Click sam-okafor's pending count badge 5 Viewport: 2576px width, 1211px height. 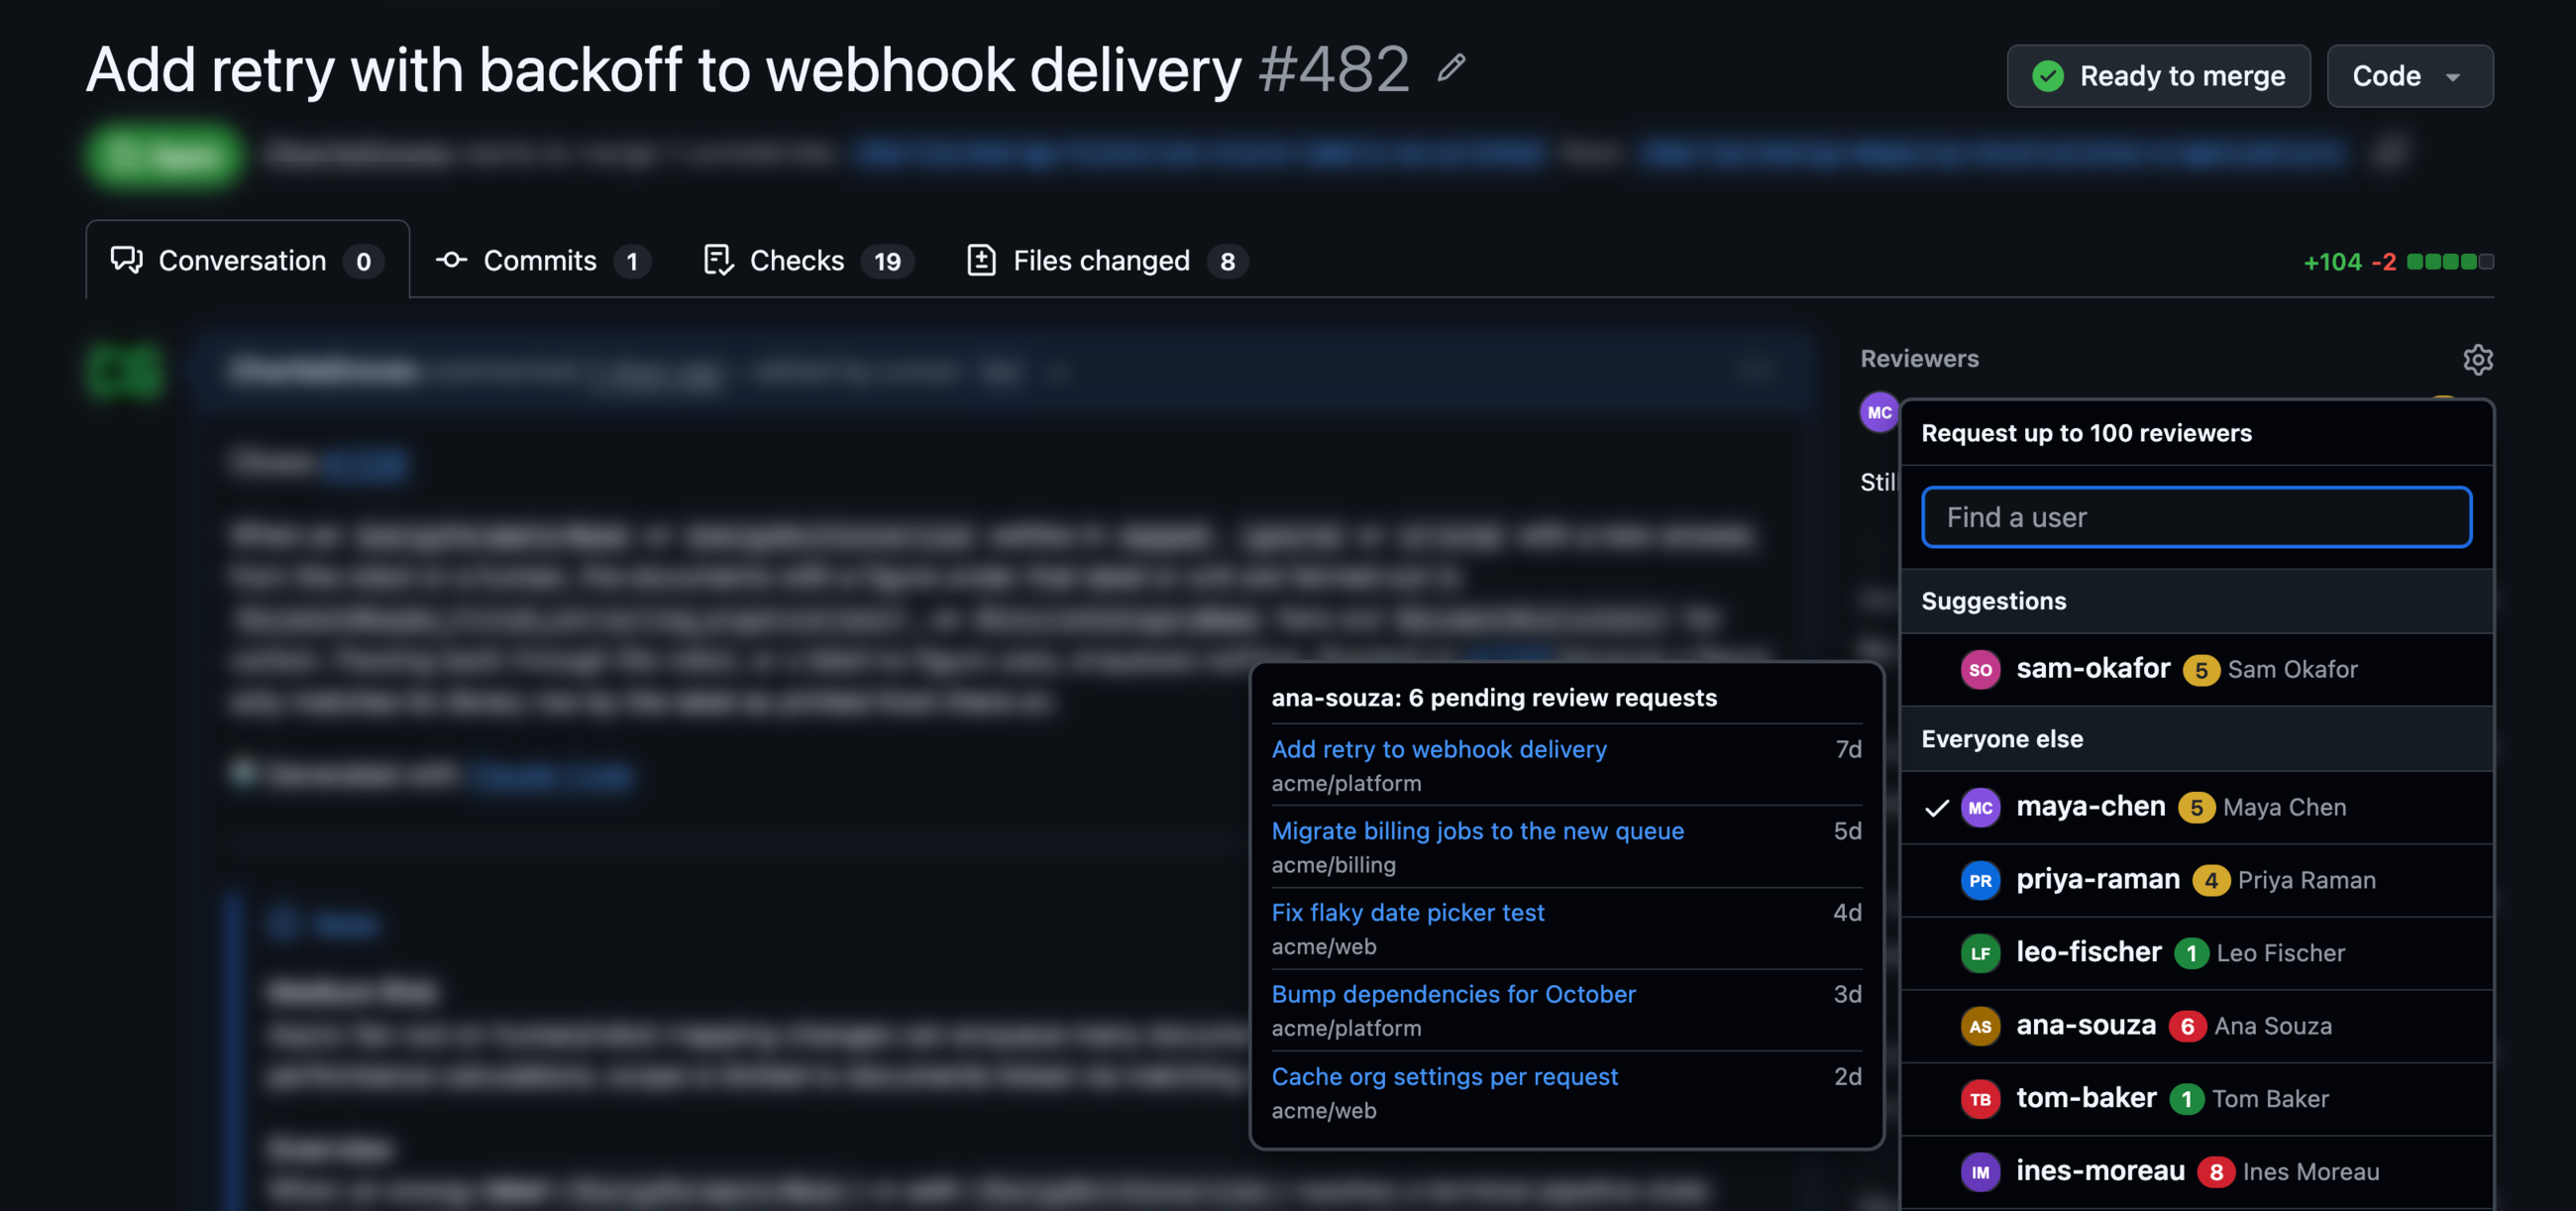[2200, 670]
